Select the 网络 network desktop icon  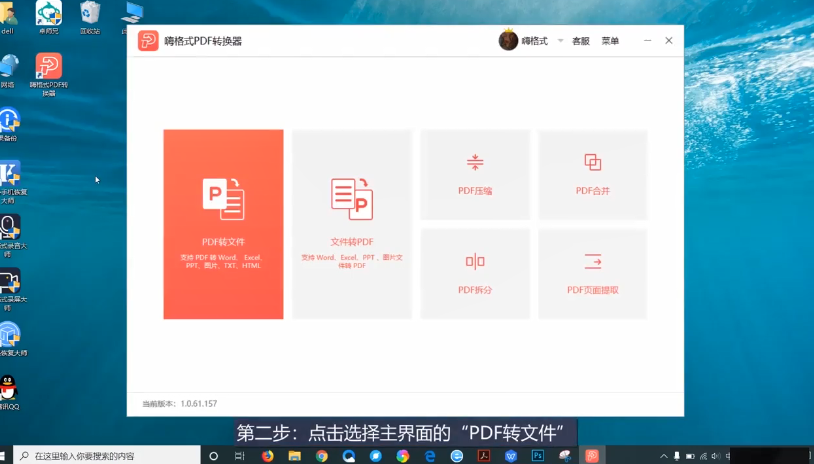point(9,71)
